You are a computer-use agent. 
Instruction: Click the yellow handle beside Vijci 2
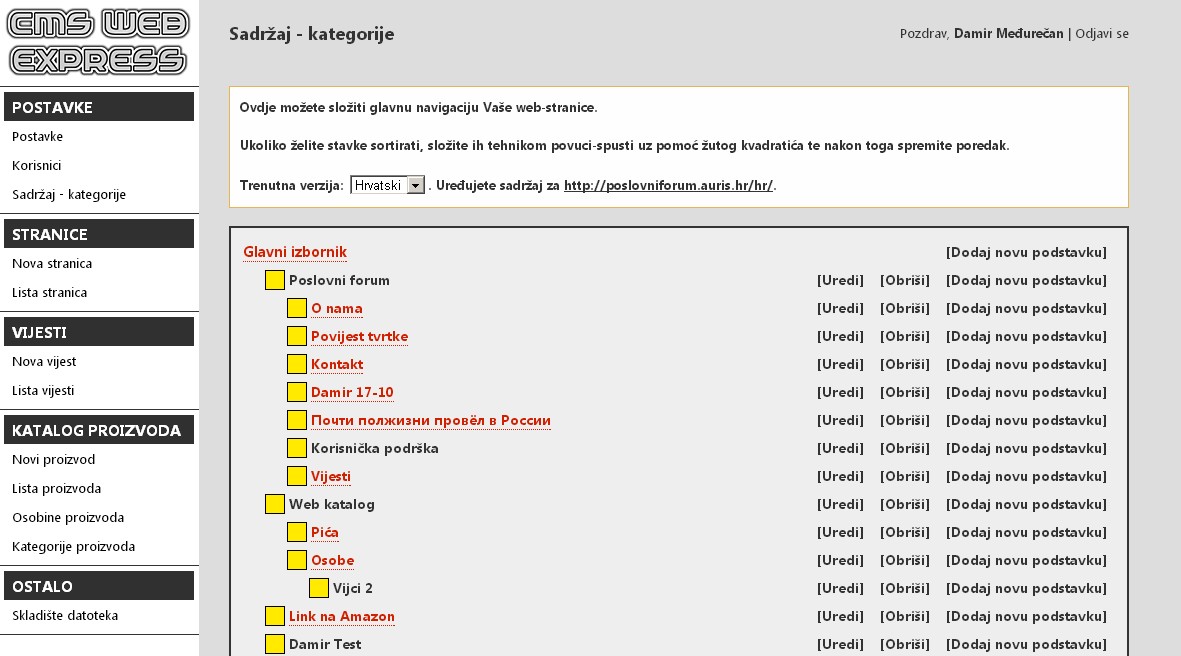[x=318, y=588]
